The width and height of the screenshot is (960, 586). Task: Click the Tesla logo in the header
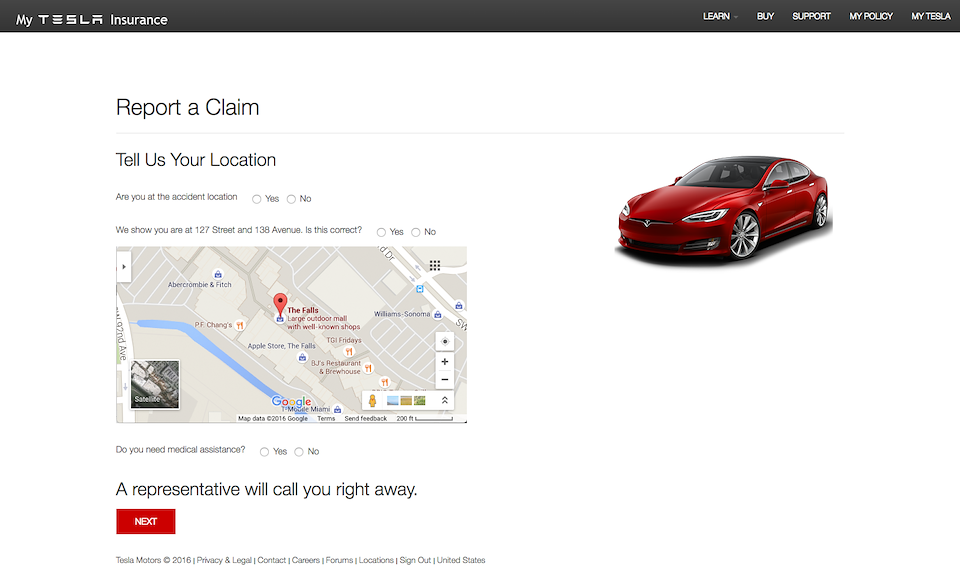point(70,20)
